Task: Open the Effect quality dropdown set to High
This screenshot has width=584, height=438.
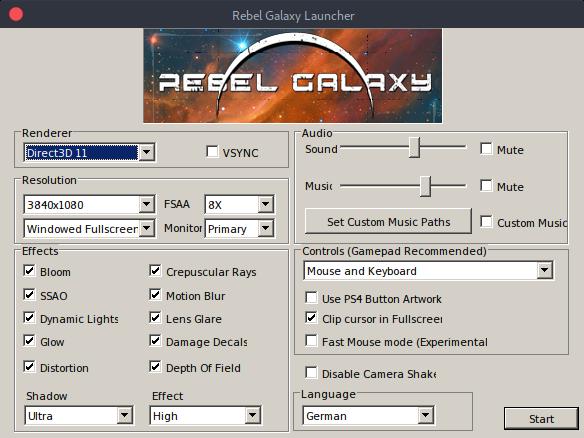Action: pos(206,415)
